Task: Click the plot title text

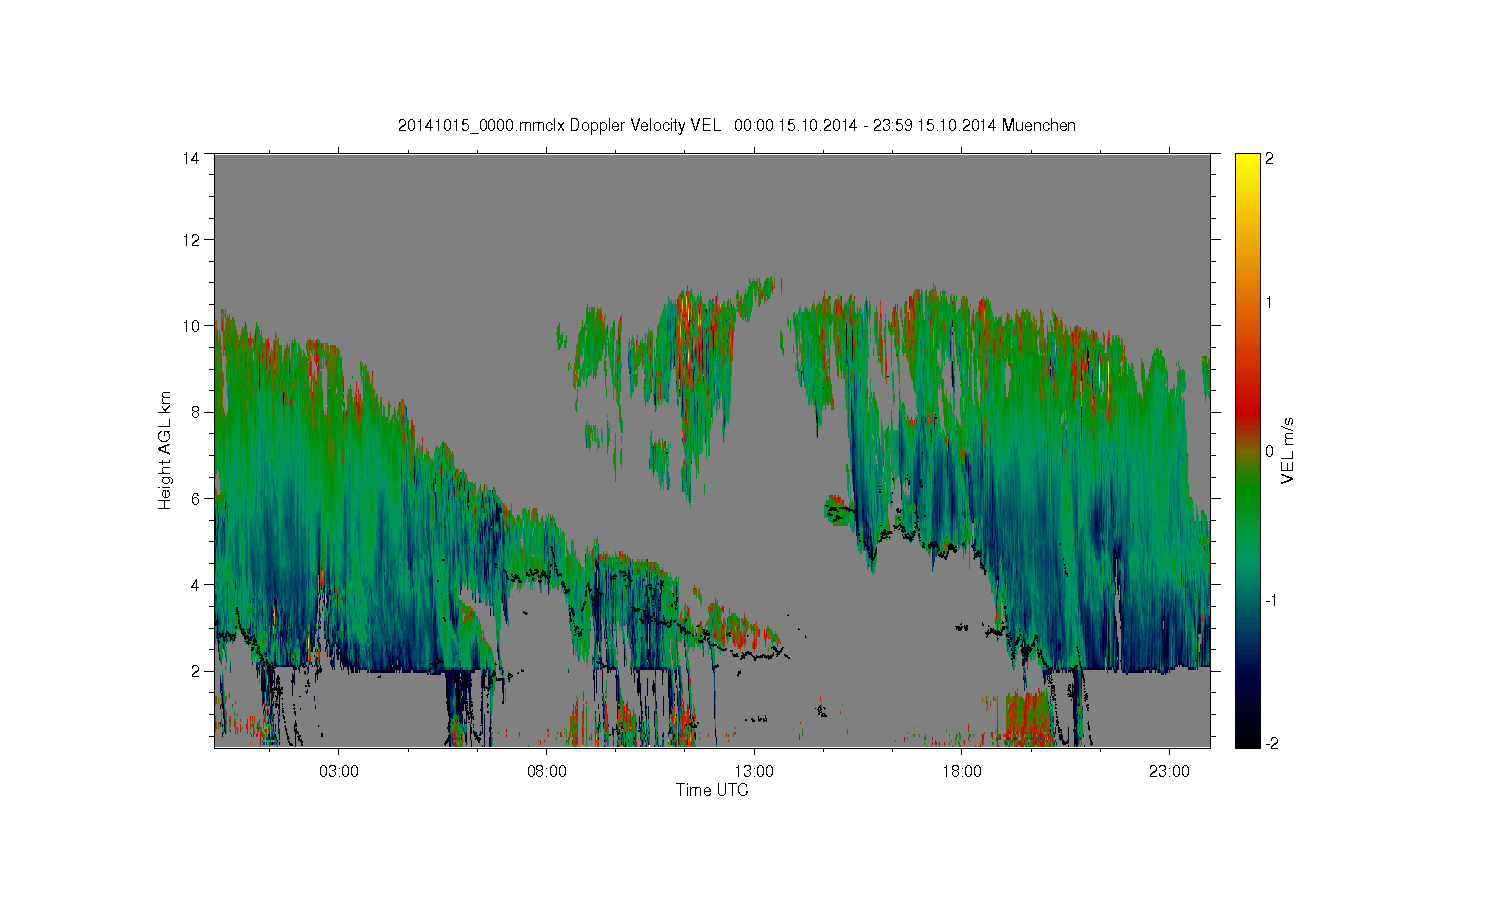Action: coord(737,125)
